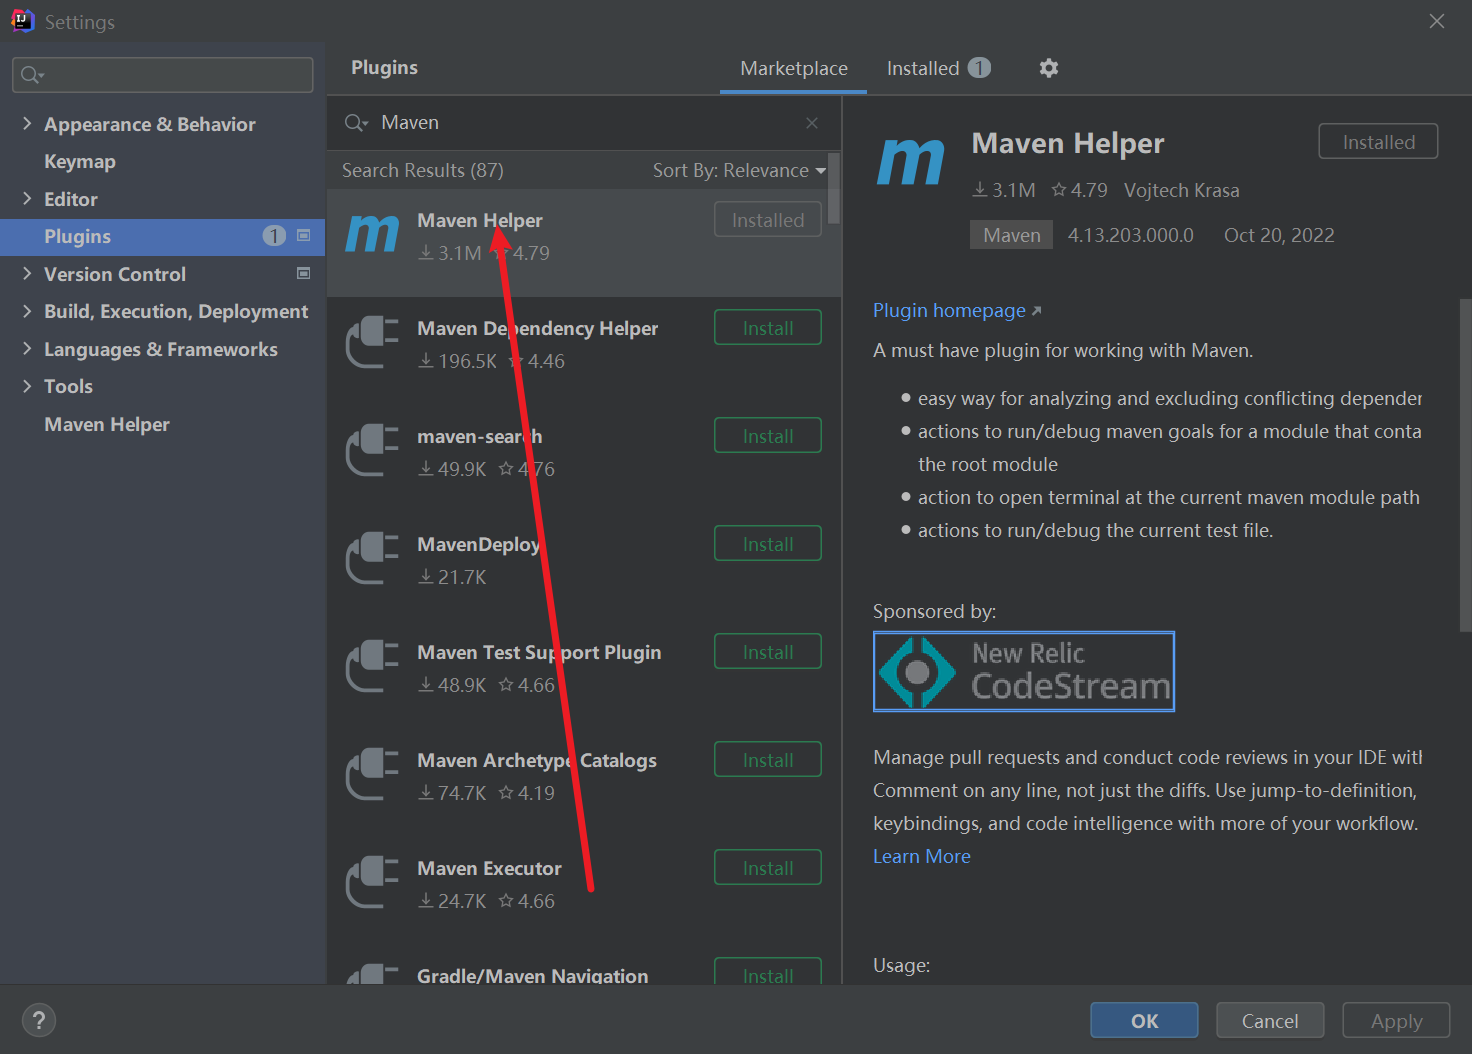Click Installed button in Maven Helper row
Viewport: 1472px width, 1054px height.
click(x=768, y=220)
